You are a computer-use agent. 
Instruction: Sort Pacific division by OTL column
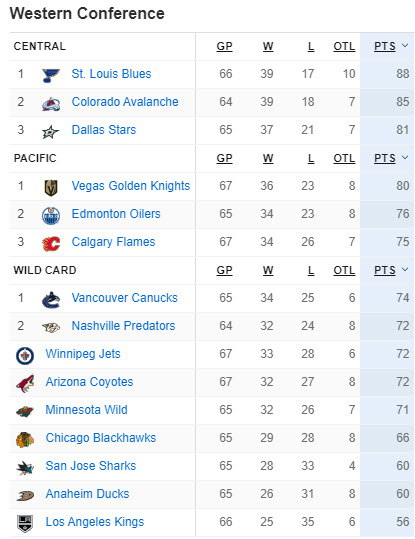tap(344, 158)
